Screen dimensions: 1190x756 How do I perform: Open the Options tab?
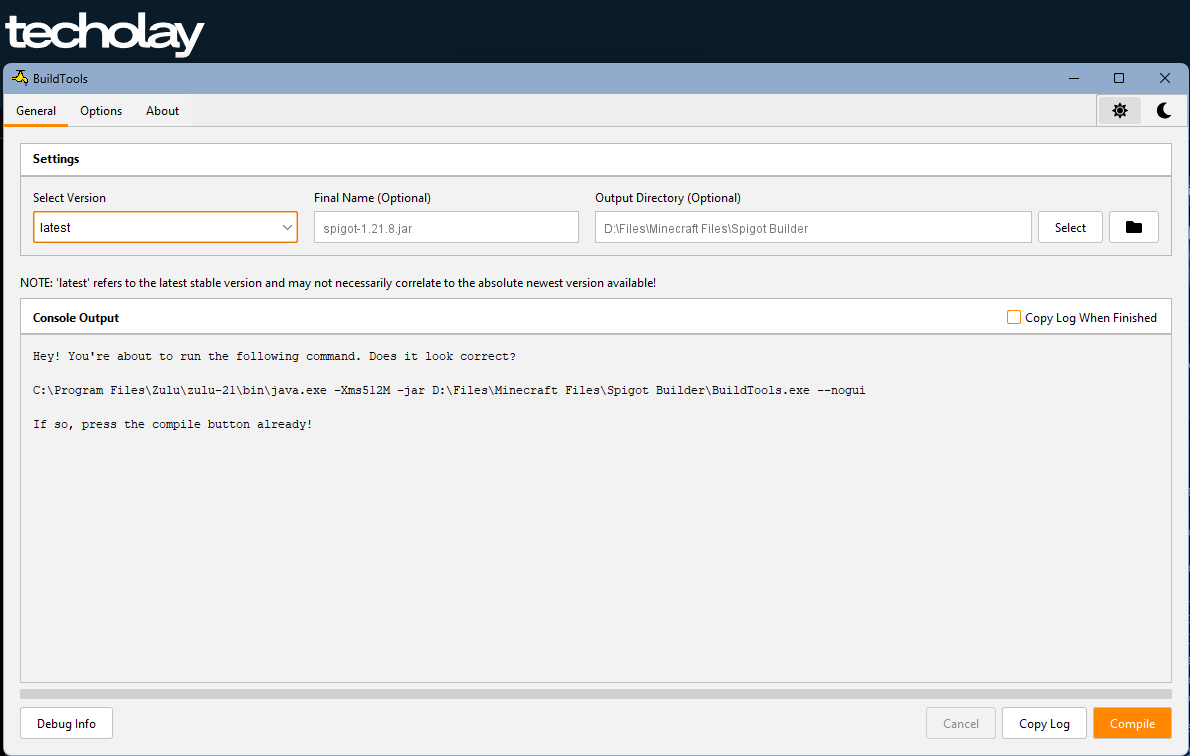coord(101,111)
